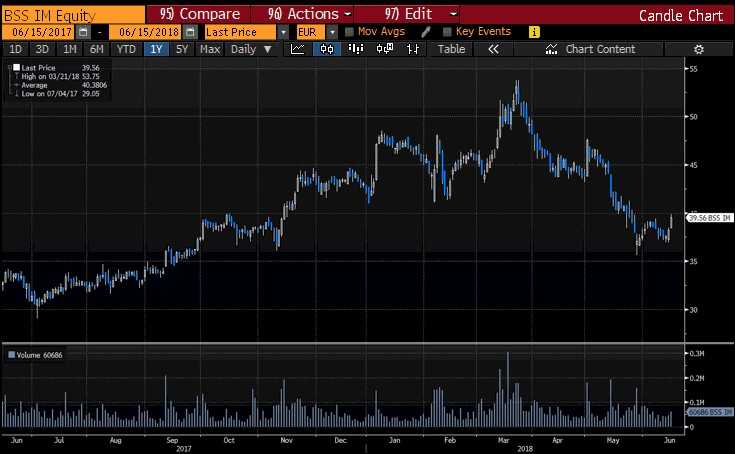Select the bar chart type icon

coord(356,49)
